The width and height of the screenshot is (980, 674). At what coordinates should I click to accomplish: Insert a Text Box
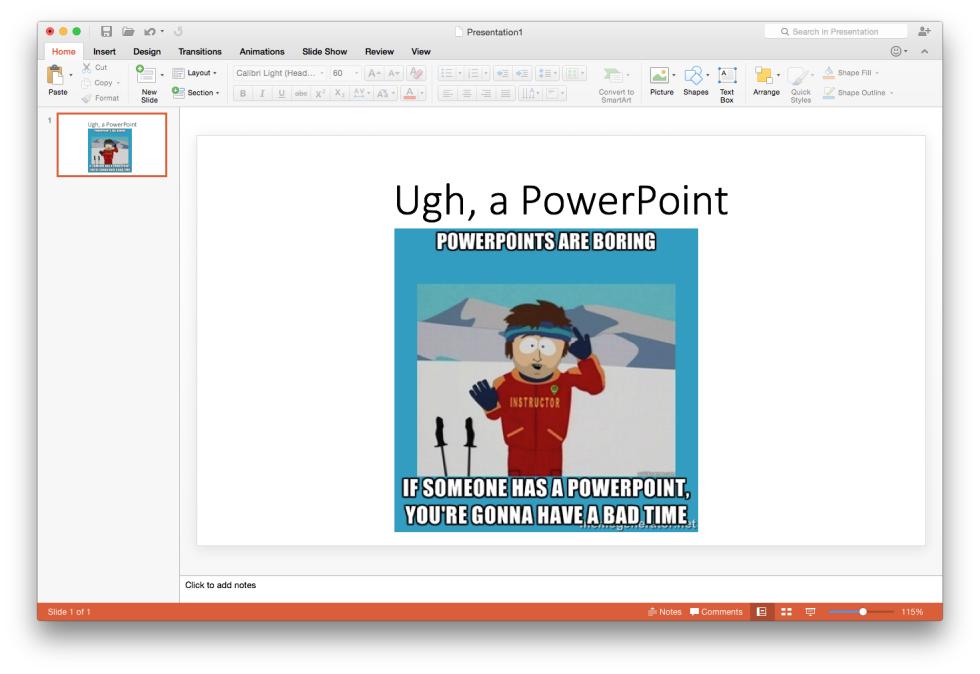coord(726,75)
